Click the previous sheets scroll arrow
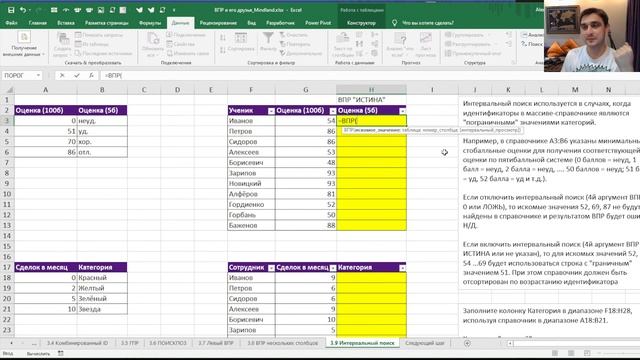 click(11, 343)
